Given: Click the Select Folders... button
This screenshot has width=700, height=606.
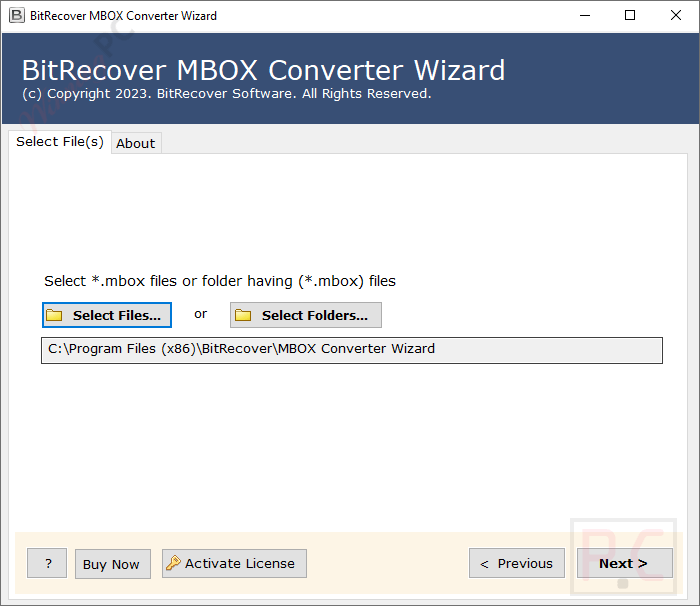Looking at the screenshot, I should tap(306, 315).
